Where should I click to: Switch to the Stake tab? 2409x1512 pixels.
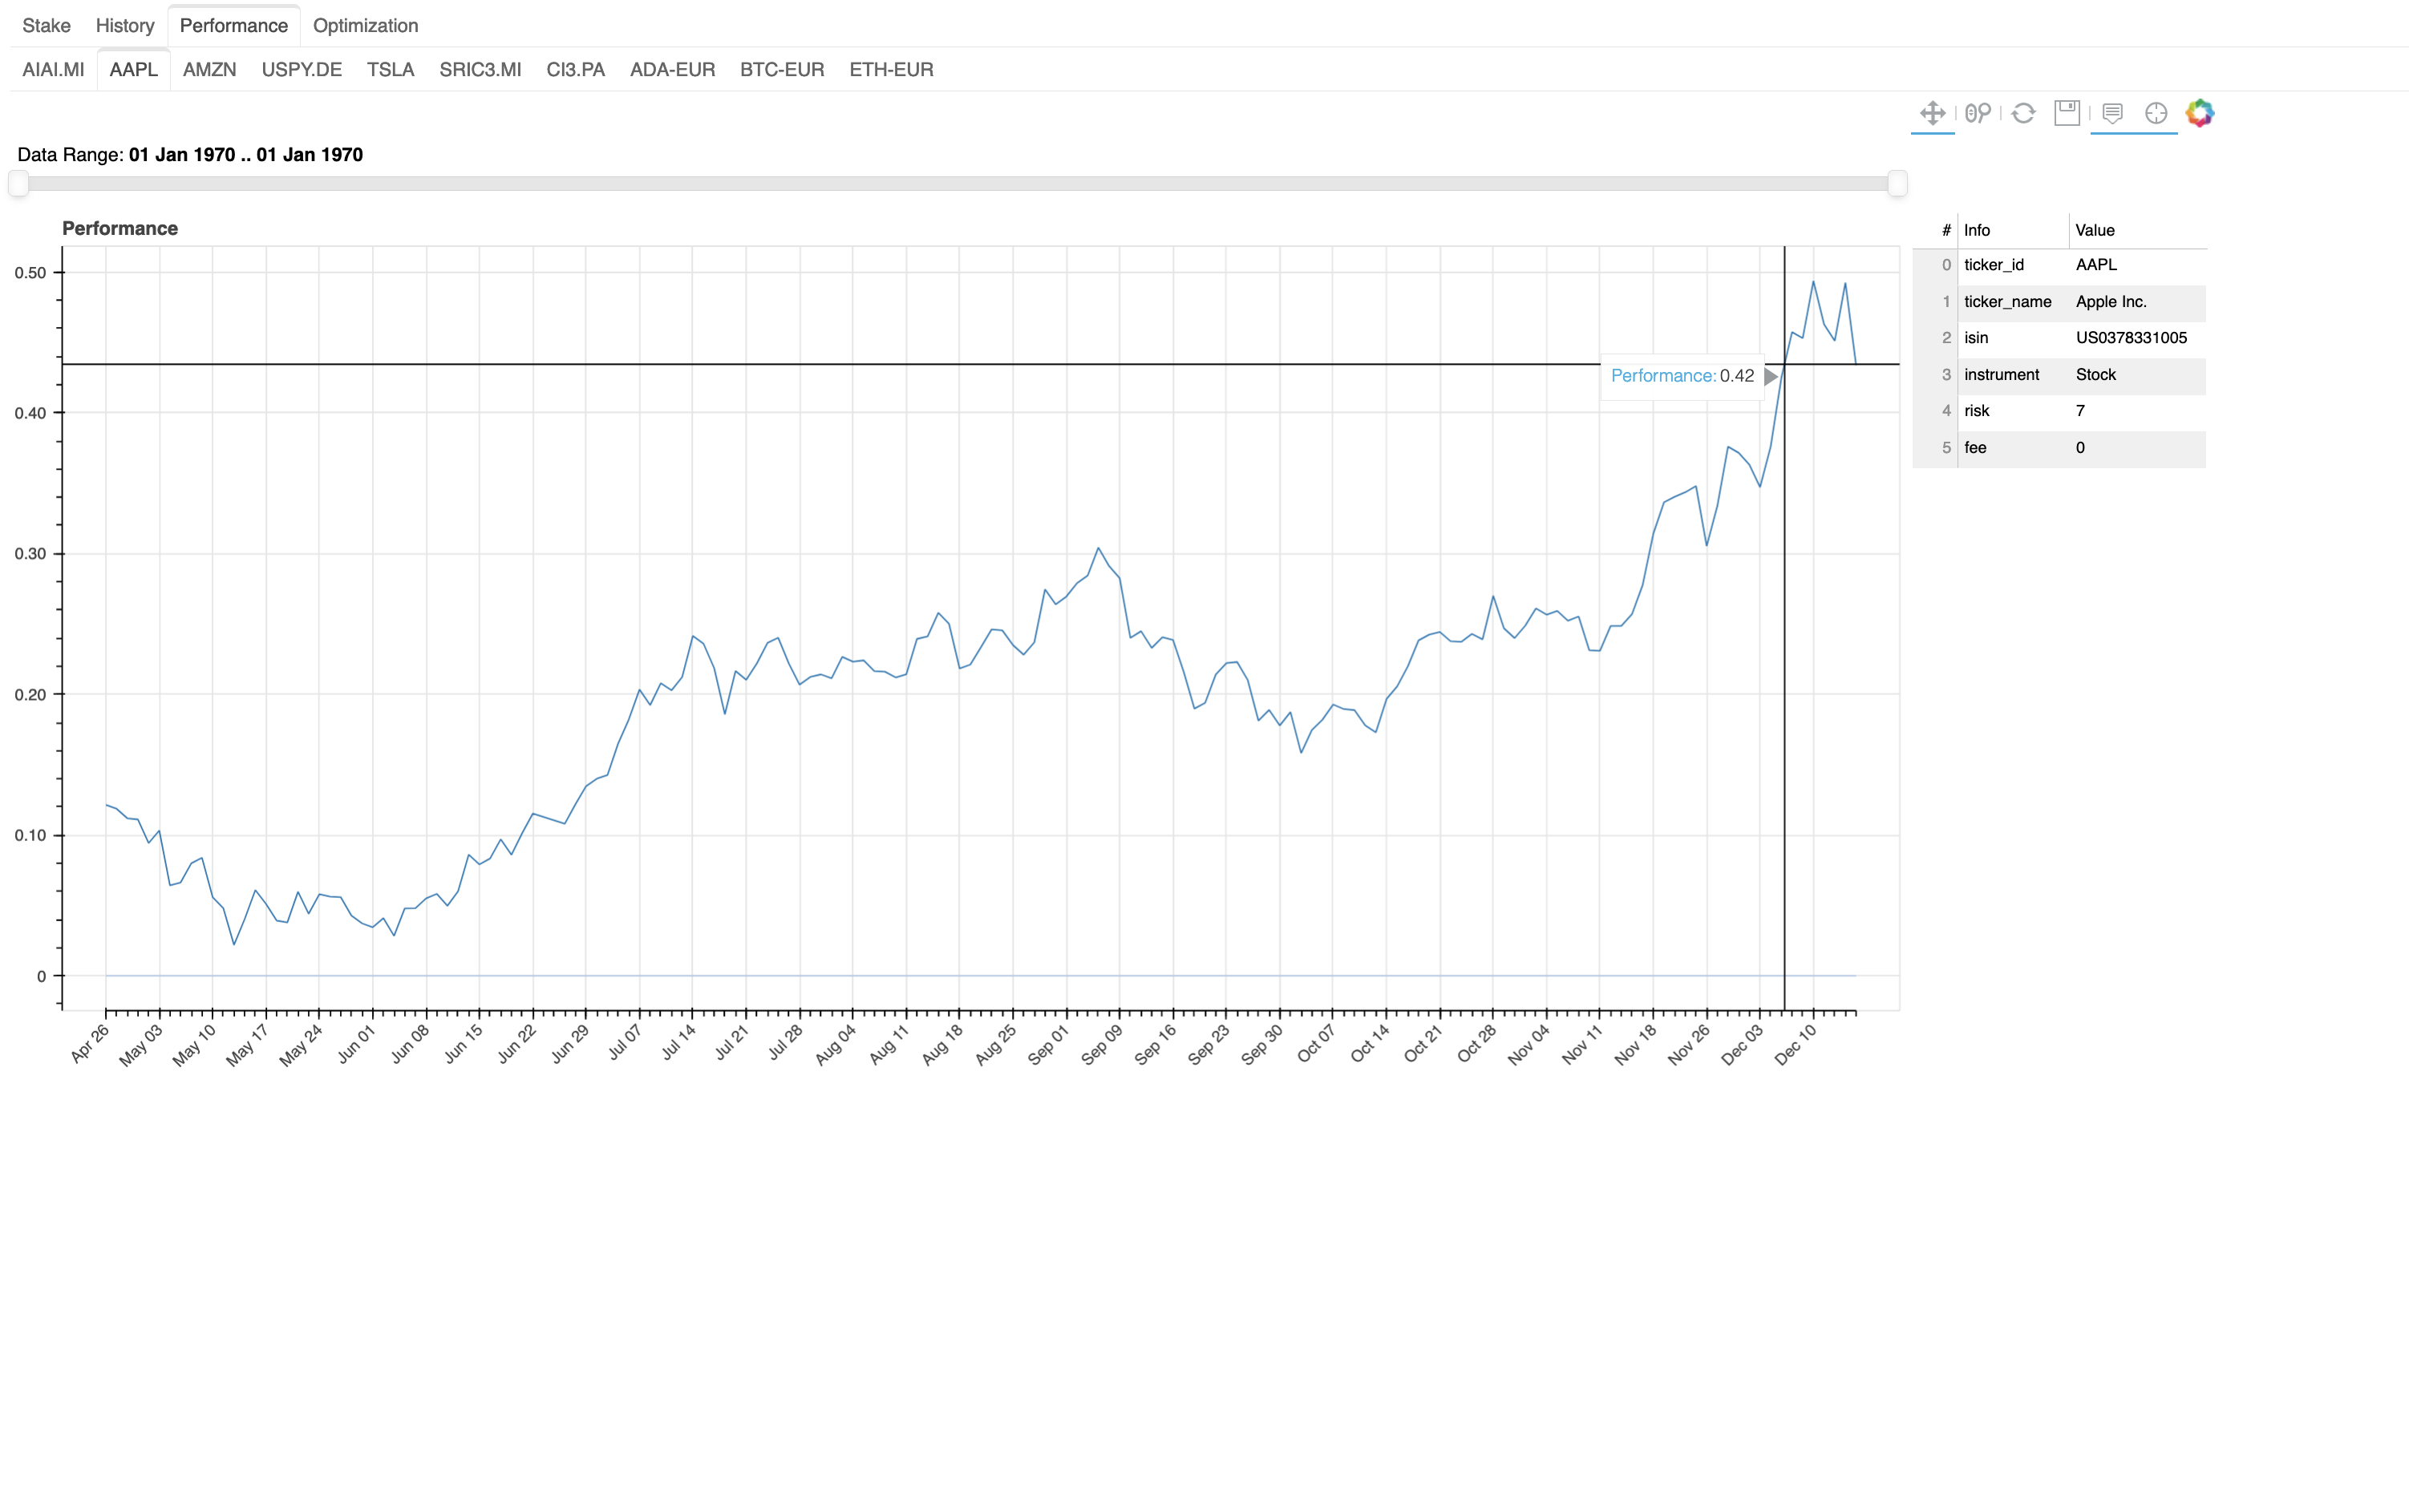pos(46,25)
